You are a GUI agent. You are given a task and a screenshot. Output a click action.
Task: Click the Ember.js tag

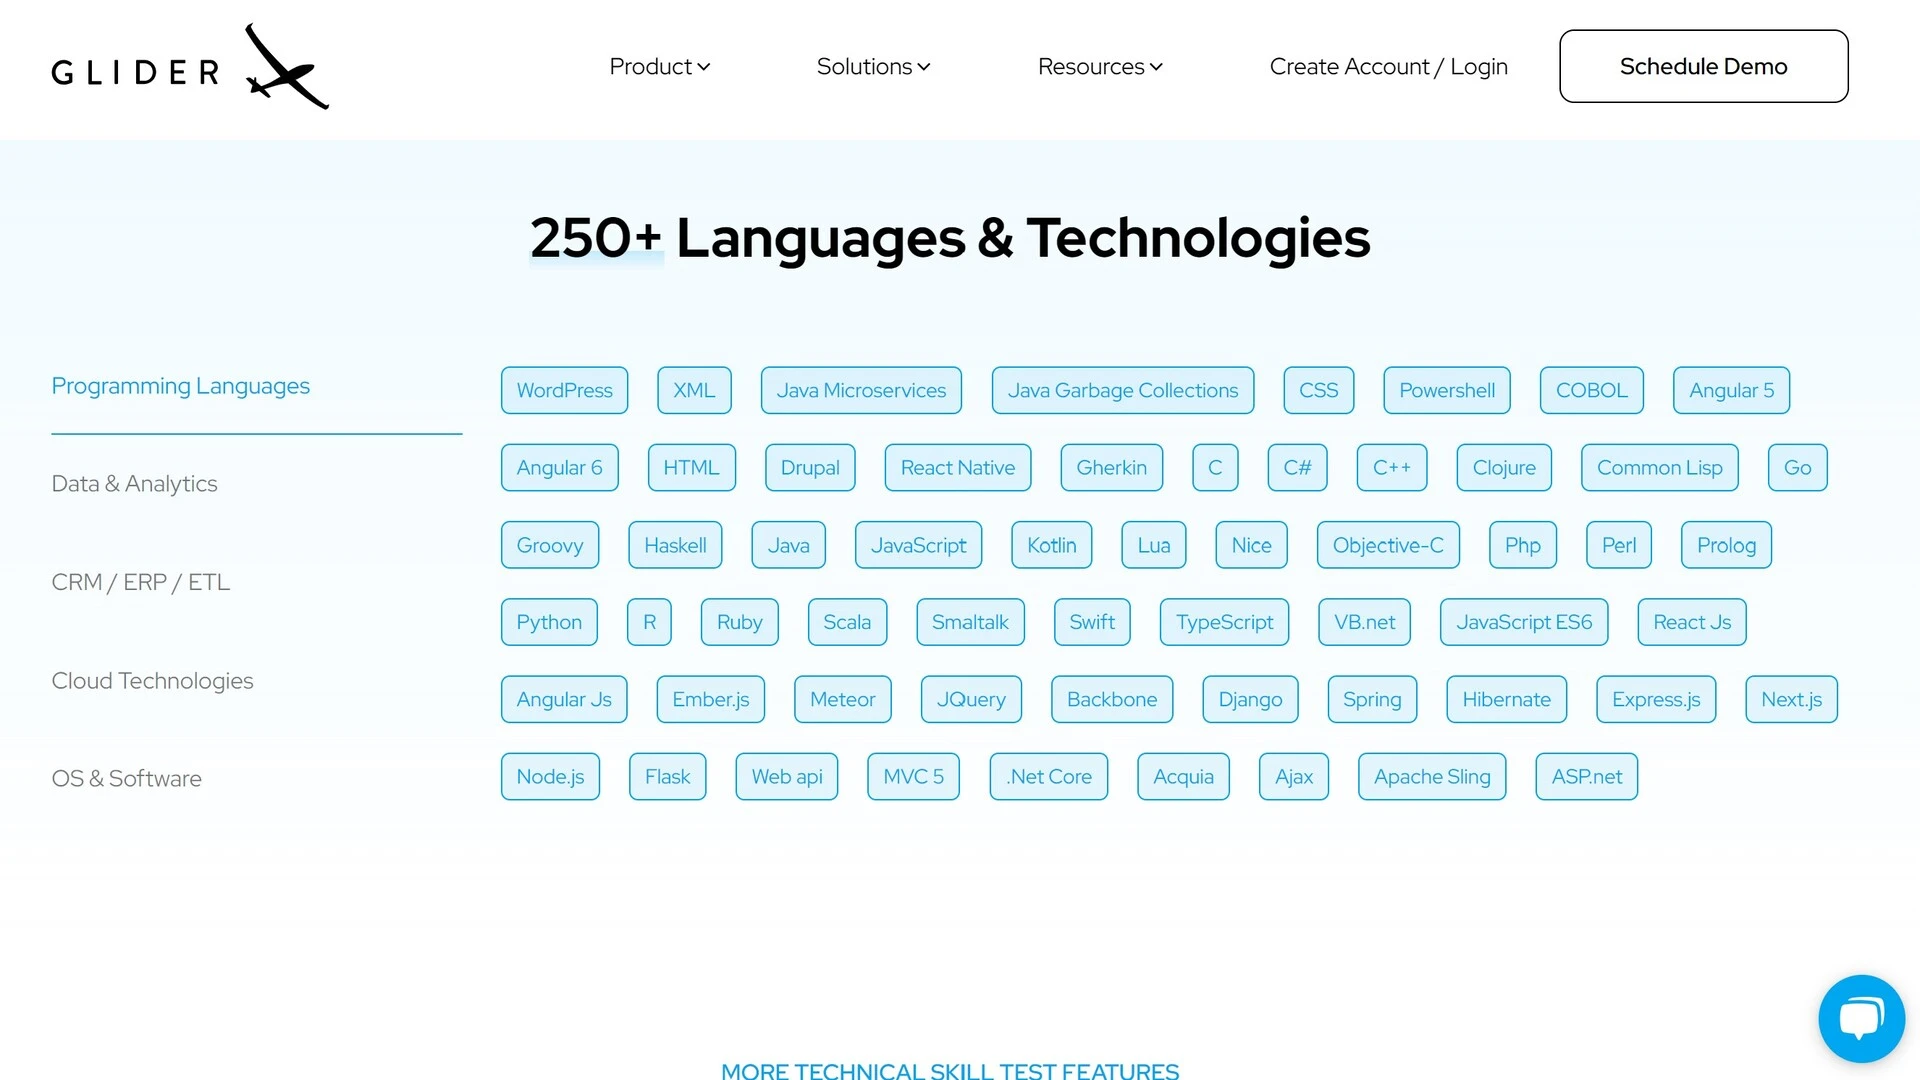click(710, 699)
